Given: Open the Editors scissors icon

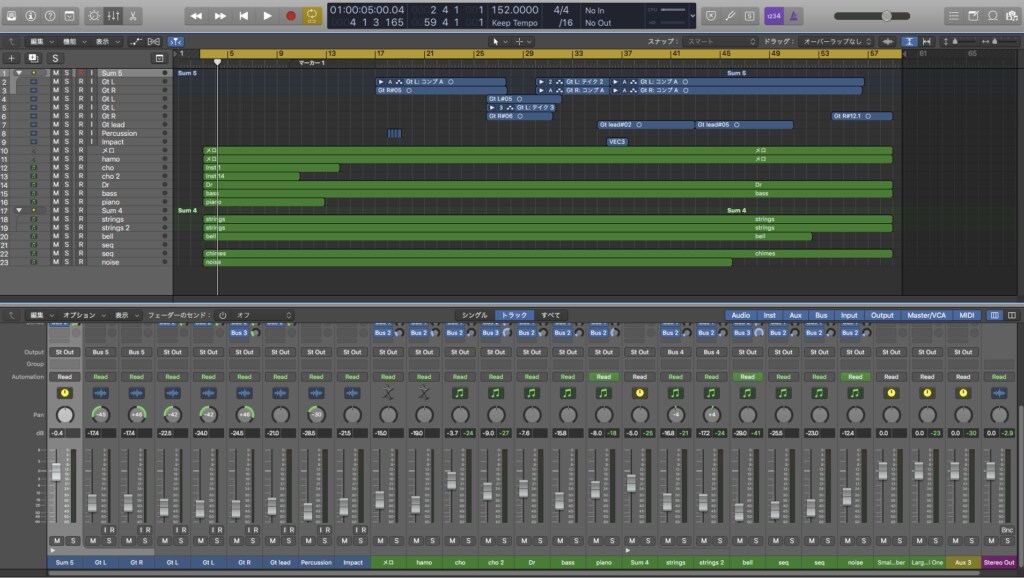Looking at the screenshot, I should (x=133, y=16).
